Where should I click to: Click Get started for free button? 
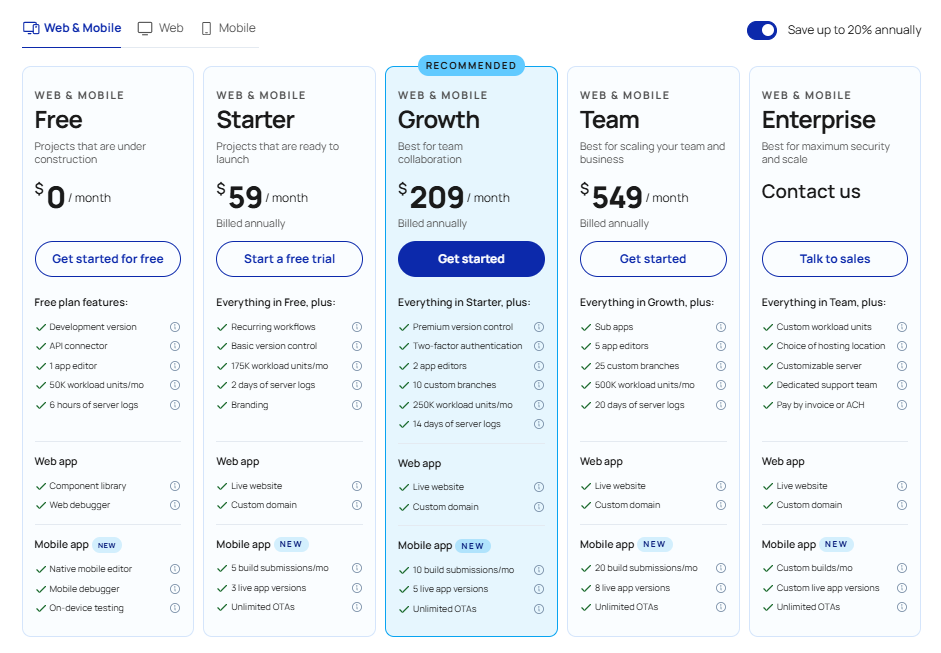(x=108, y=259)
